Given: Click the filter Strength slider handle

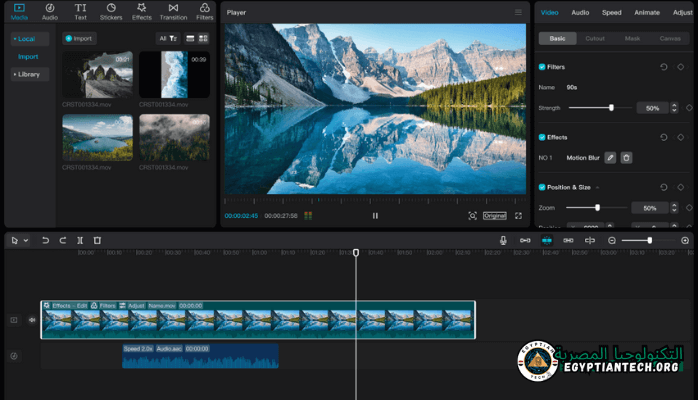Looking at the screenshot, I should coord(611,107).
